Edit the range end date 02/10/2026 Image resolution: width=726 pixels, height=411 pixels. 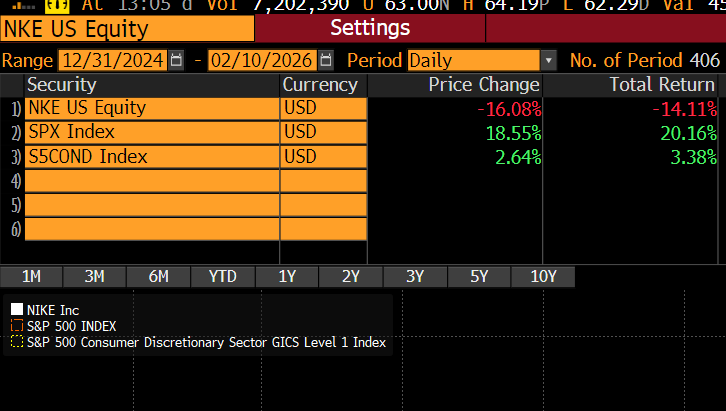(262, 61)
